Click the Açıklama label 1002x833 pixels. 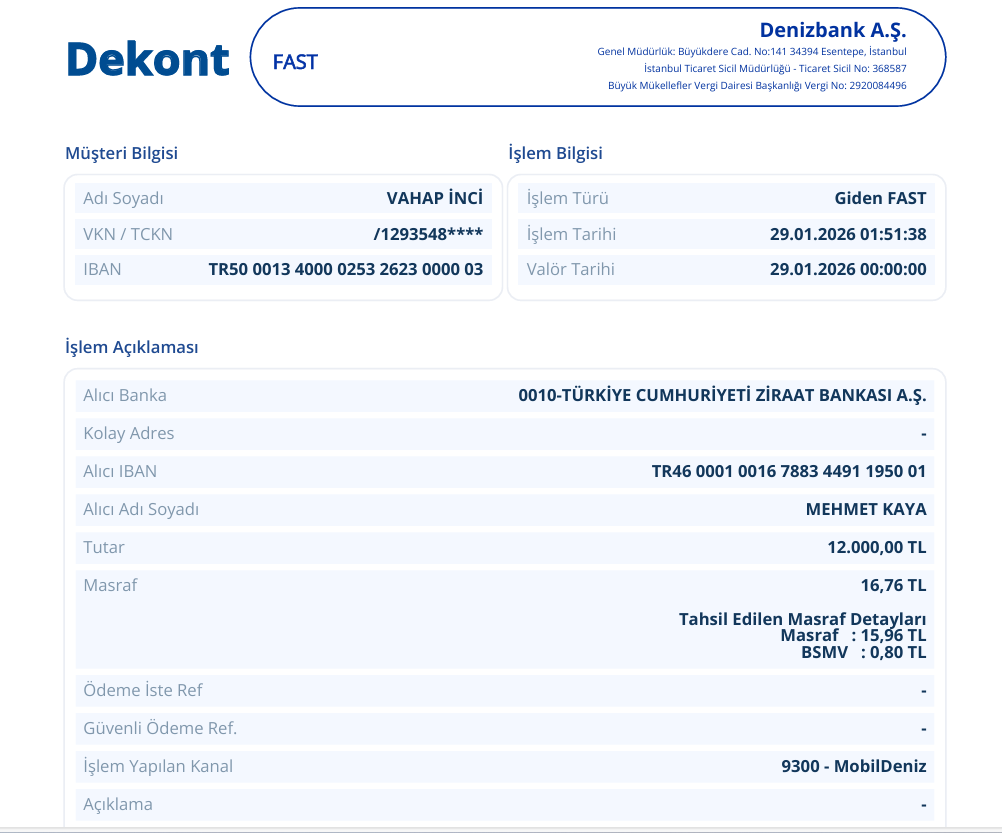(x=118, y=804)
